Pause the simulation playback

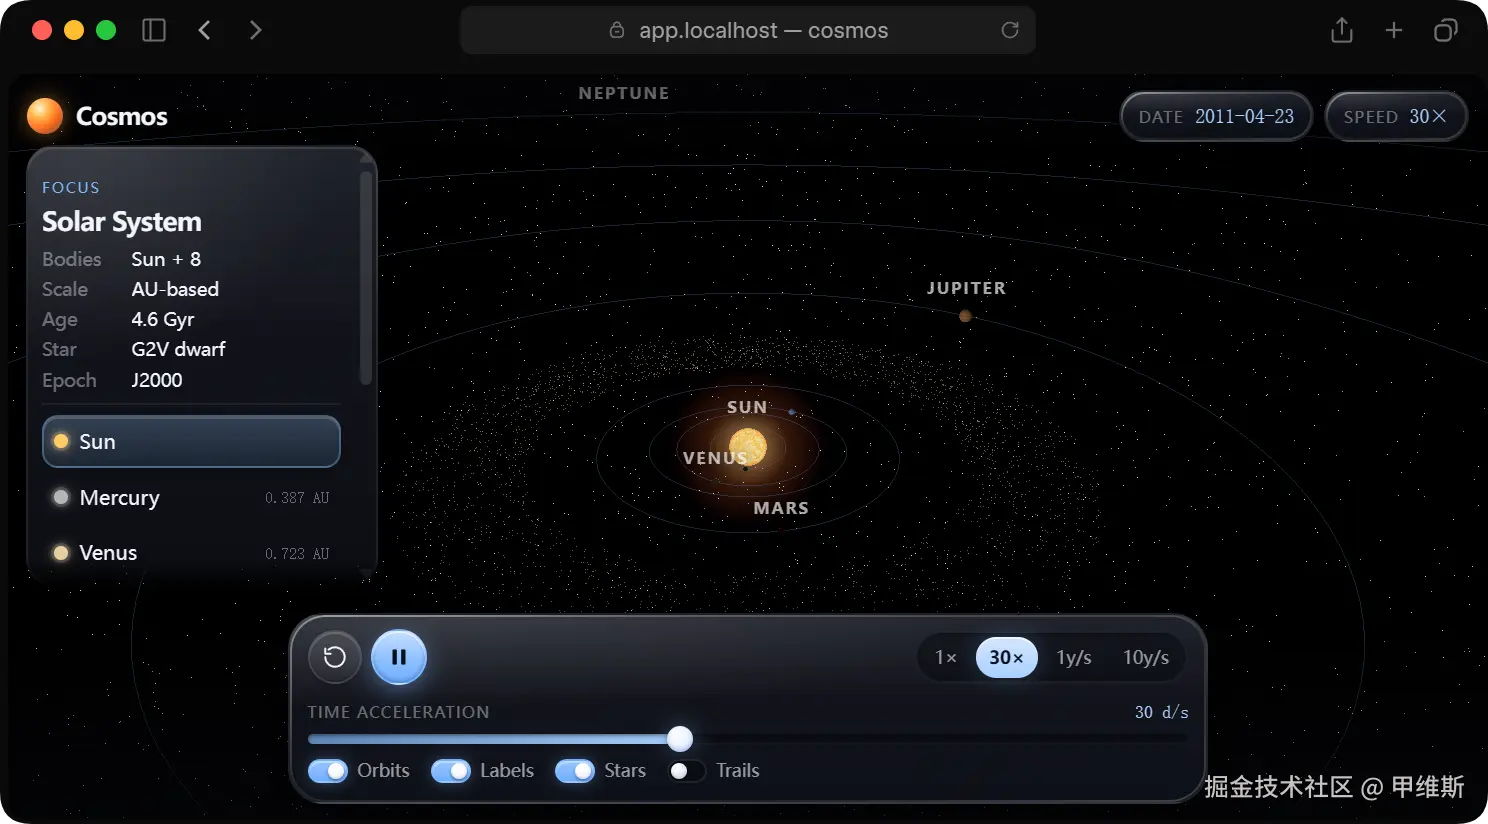click(x=399, y=657)
